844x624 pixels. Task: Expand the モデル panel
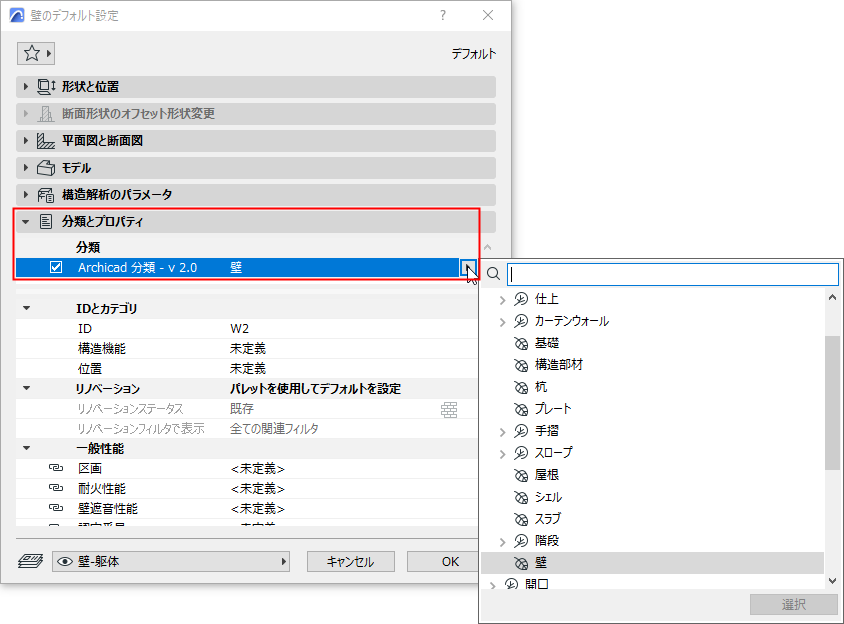25,167
